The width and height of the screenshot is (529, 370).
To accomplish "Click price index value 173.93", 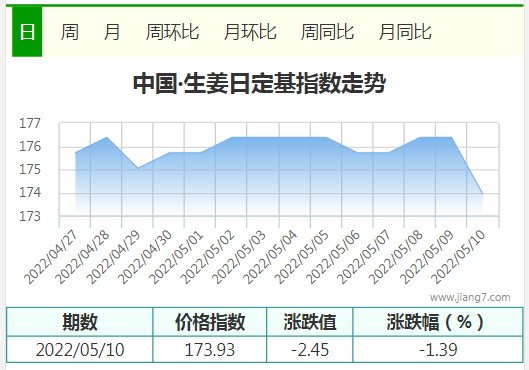I will coord(210,350).
